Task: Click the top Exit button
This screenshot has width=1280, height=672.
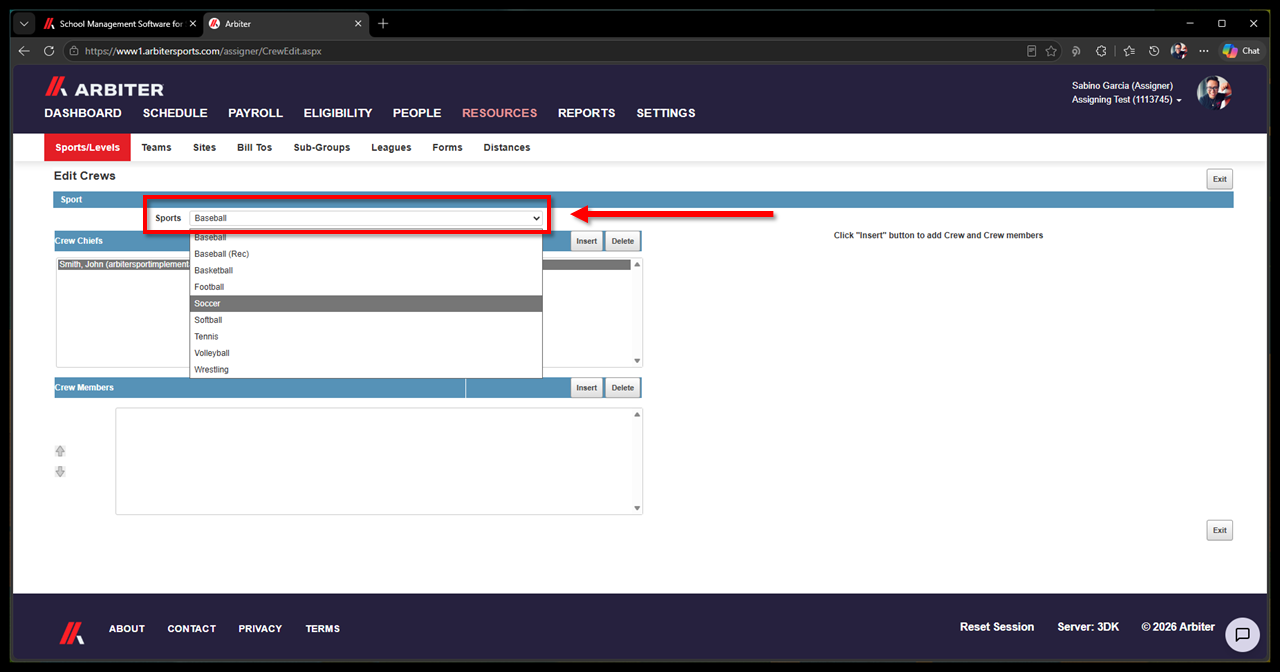Action: pos(1219,179)
